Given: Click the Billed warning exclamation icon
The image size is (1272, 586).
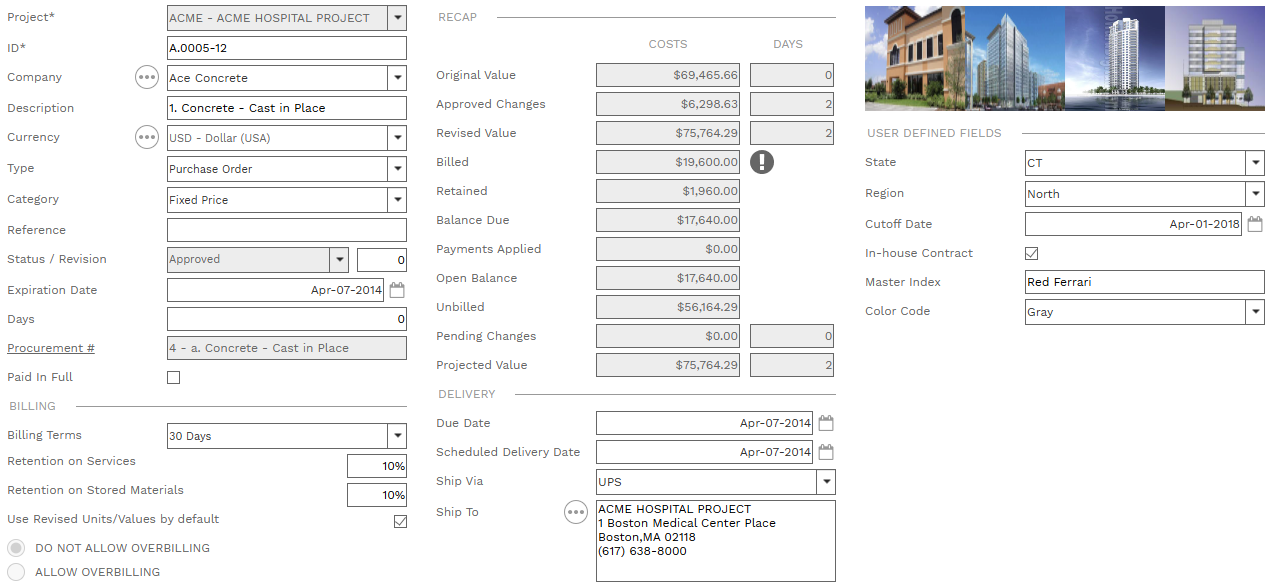Looking at the screenshot, I should point(762,162).
